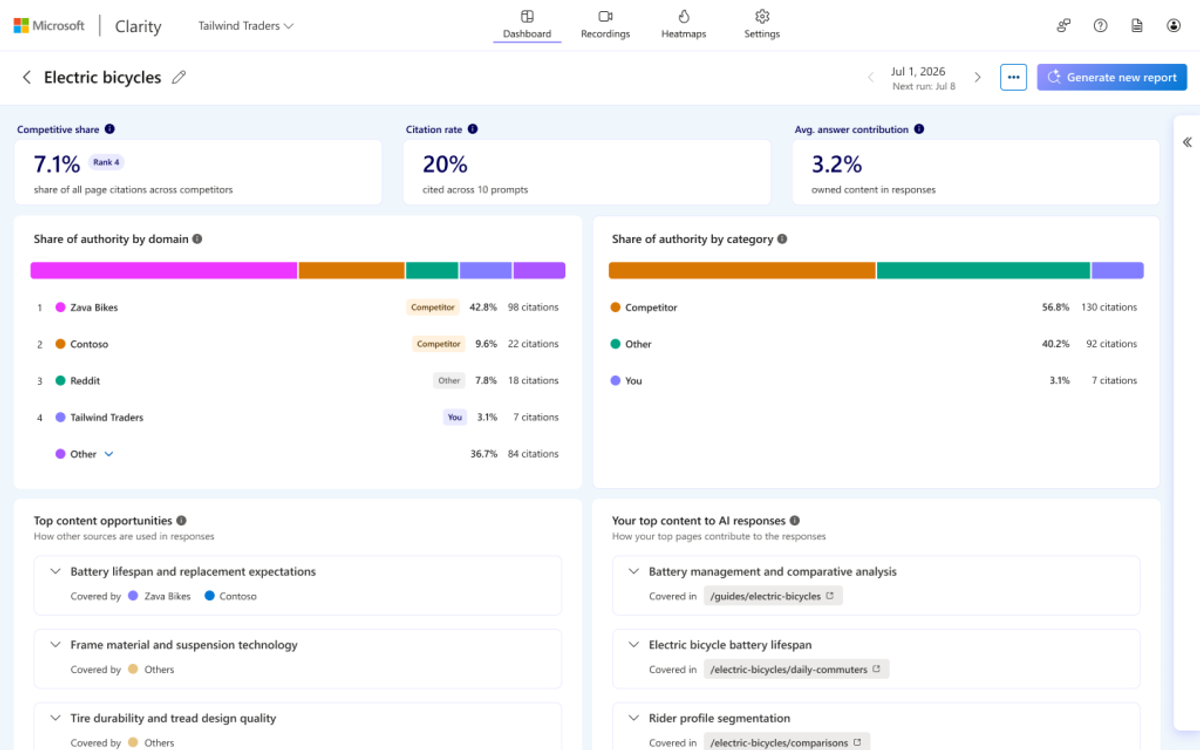This screenshot has height=750, width=1200.
Task: Expand Battery management and comparative analysis
Action: pyautogui.click(x=633, y=572)
